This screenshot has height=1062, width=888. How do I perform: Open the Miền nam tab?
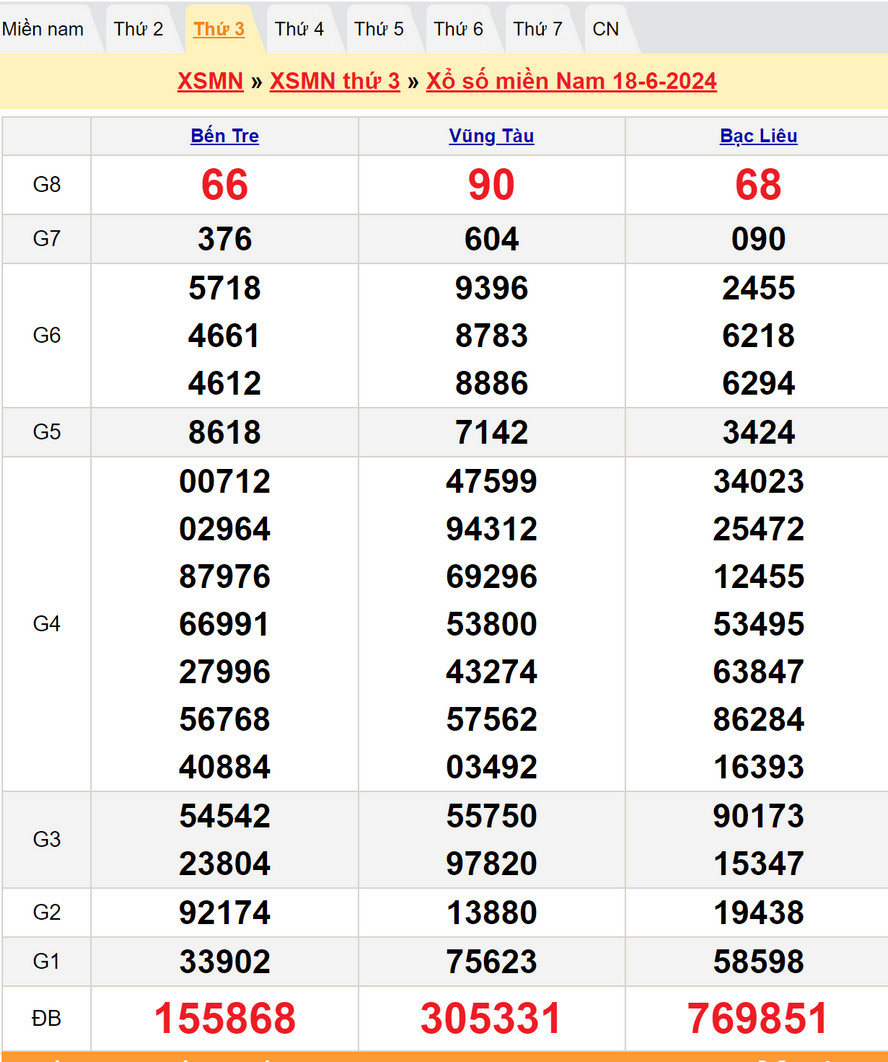click(x=43, y=29)
